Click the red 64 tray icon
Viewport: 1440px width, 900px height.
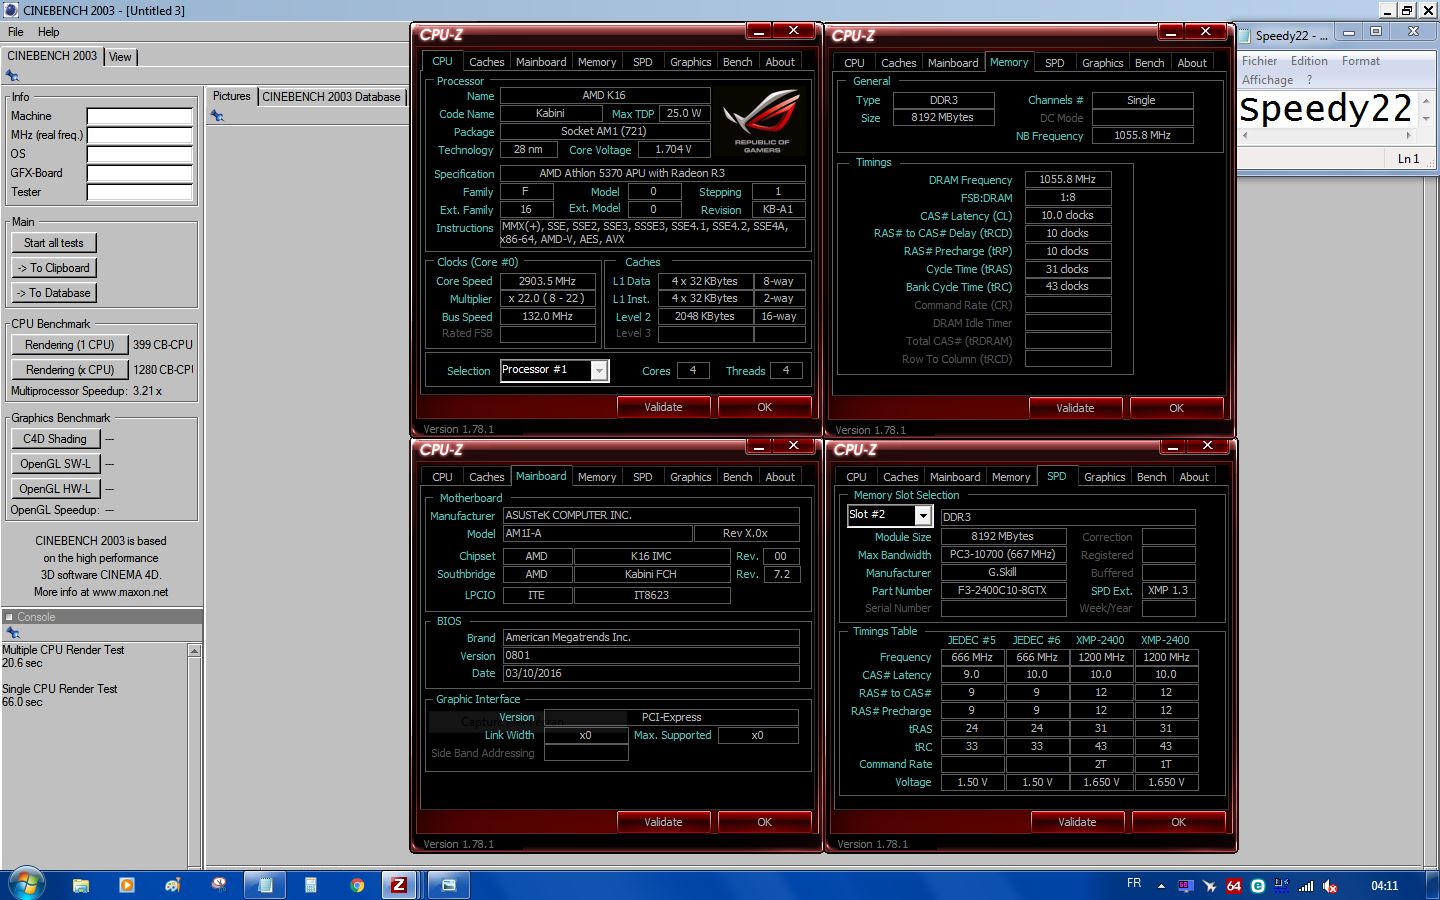click(1234, 886)
